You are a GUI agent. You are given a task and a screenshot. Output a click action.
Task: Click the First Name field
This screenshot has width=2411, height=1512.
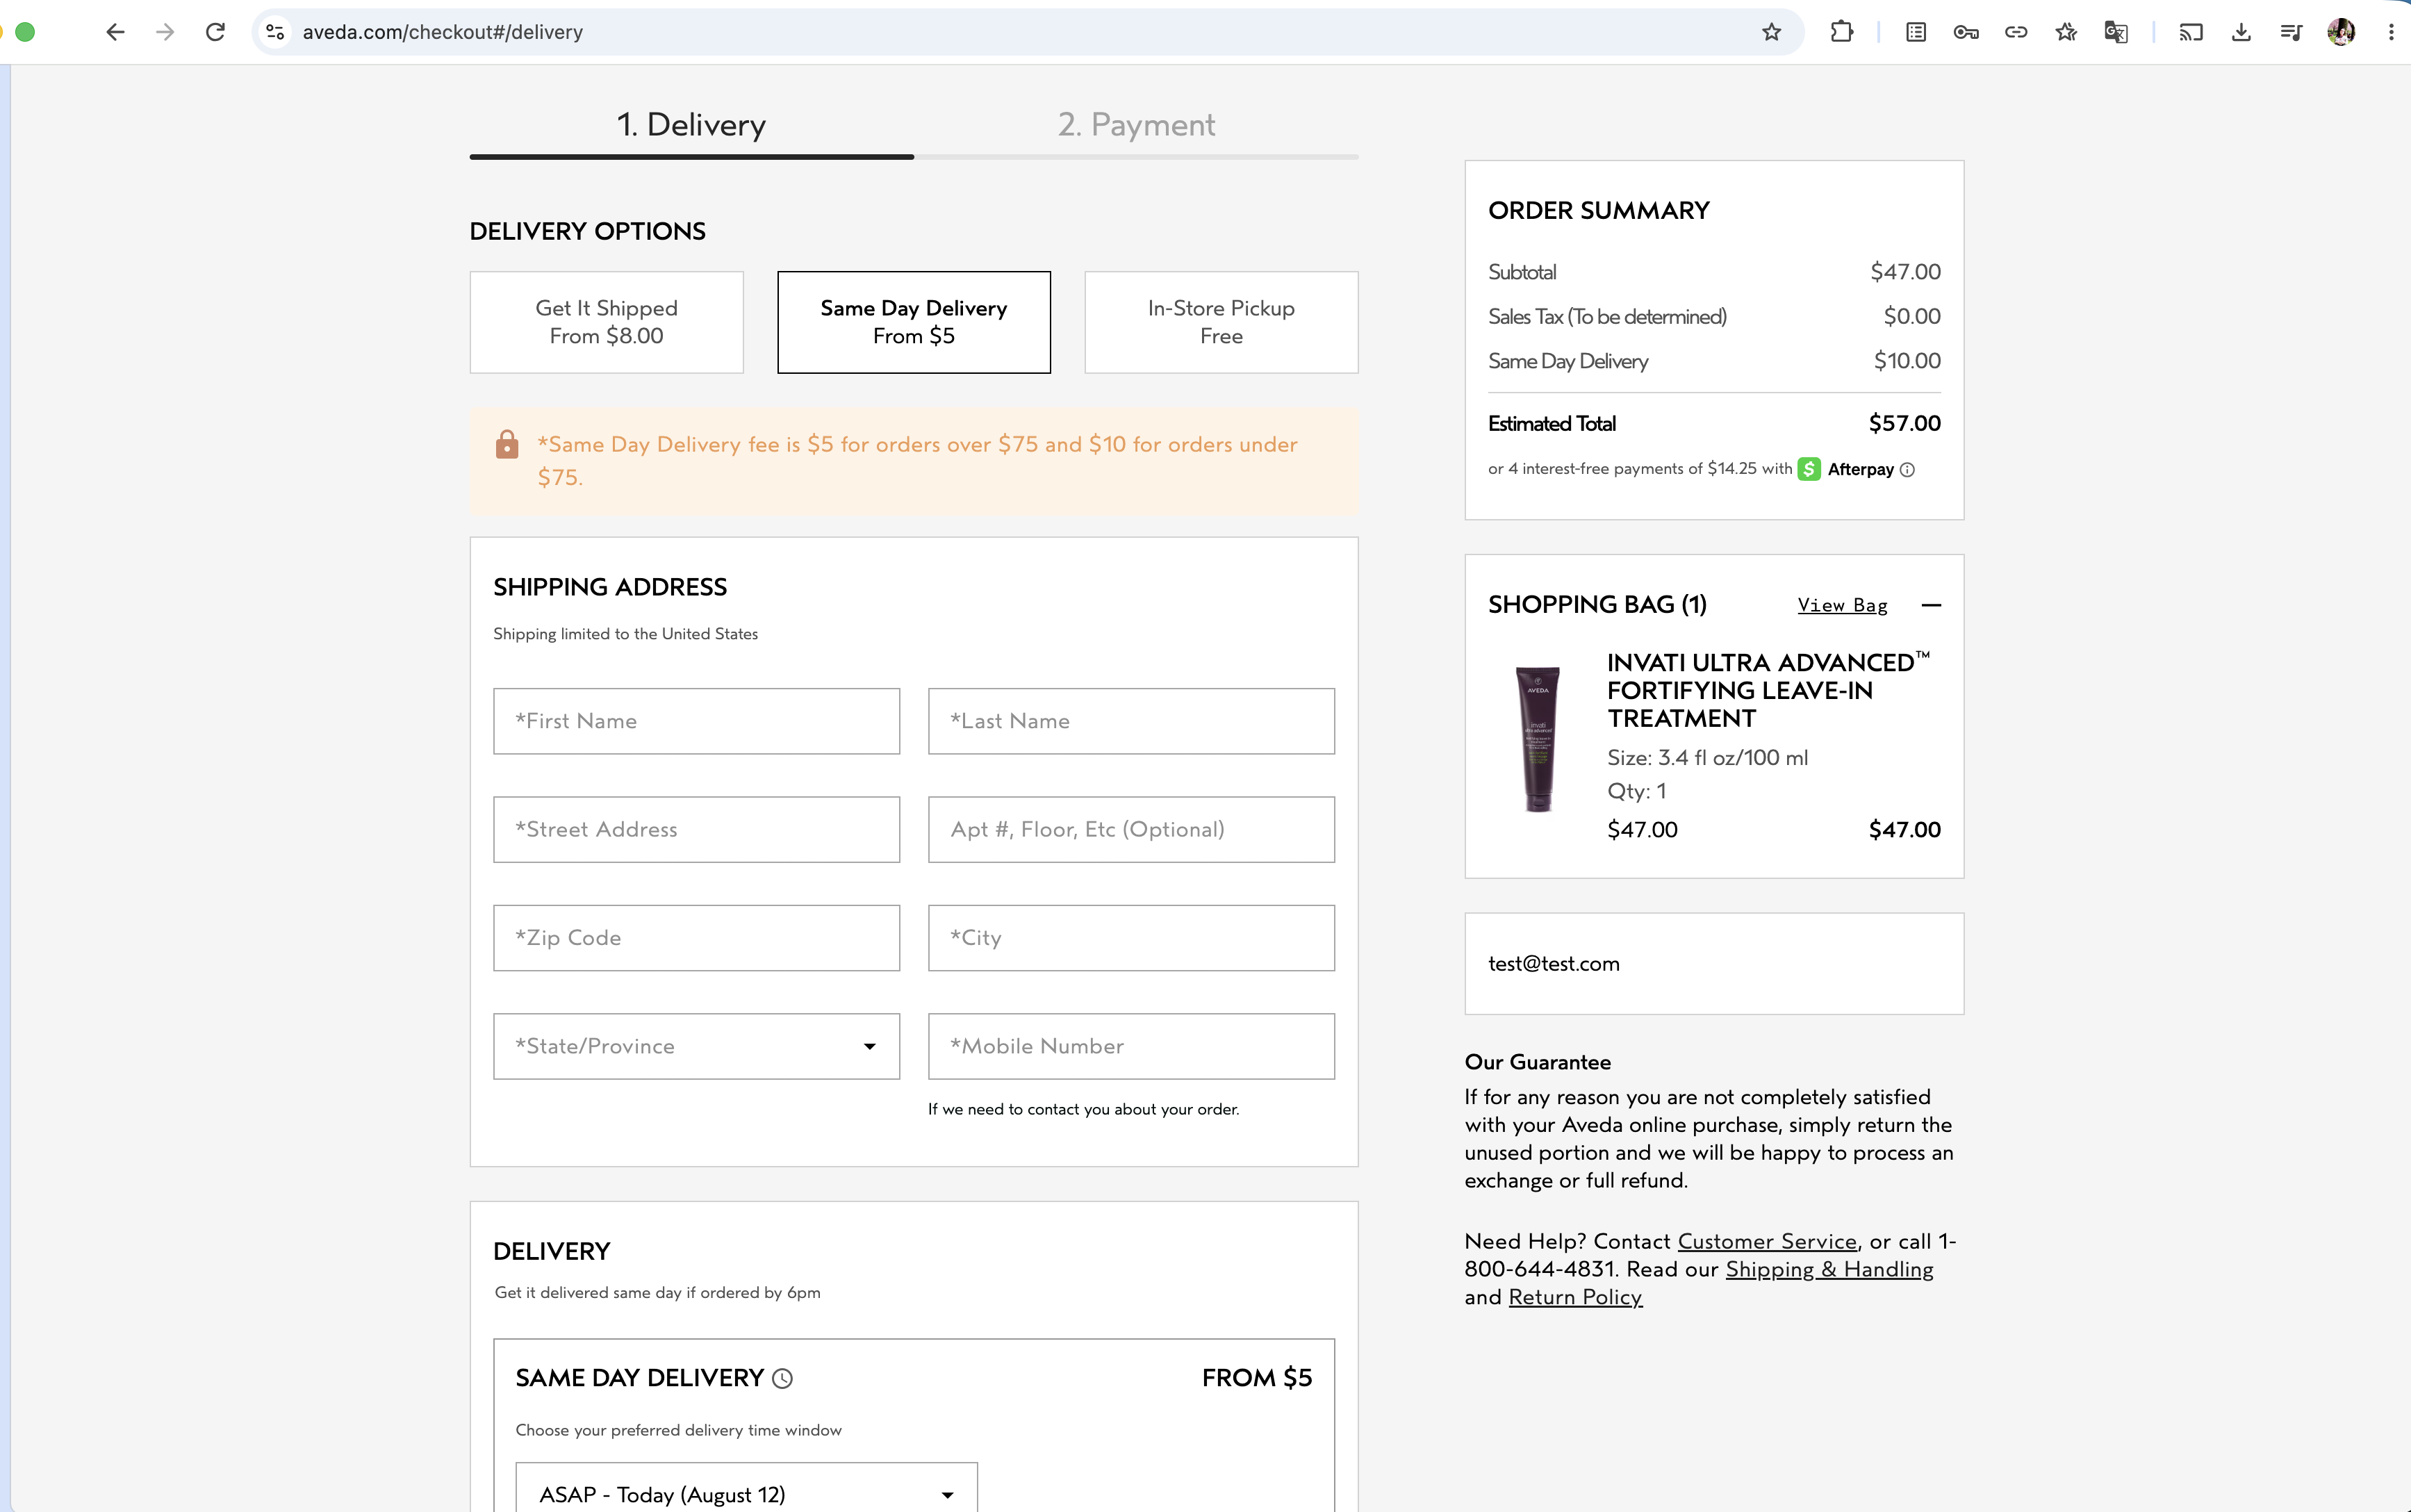(696, 721)
